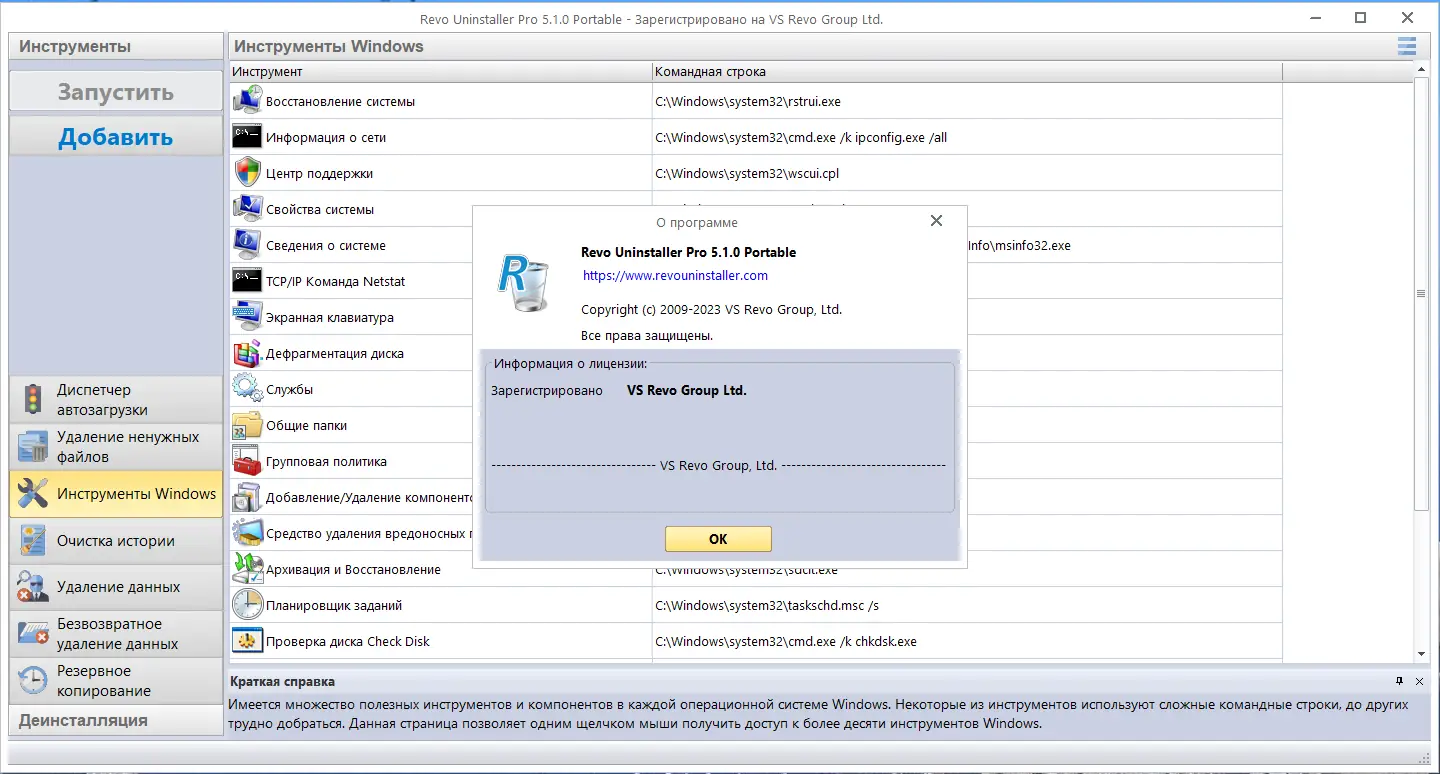Launch the Планировщик заданий clock icon
1440x774 pixels.
(x=246, y=605)
